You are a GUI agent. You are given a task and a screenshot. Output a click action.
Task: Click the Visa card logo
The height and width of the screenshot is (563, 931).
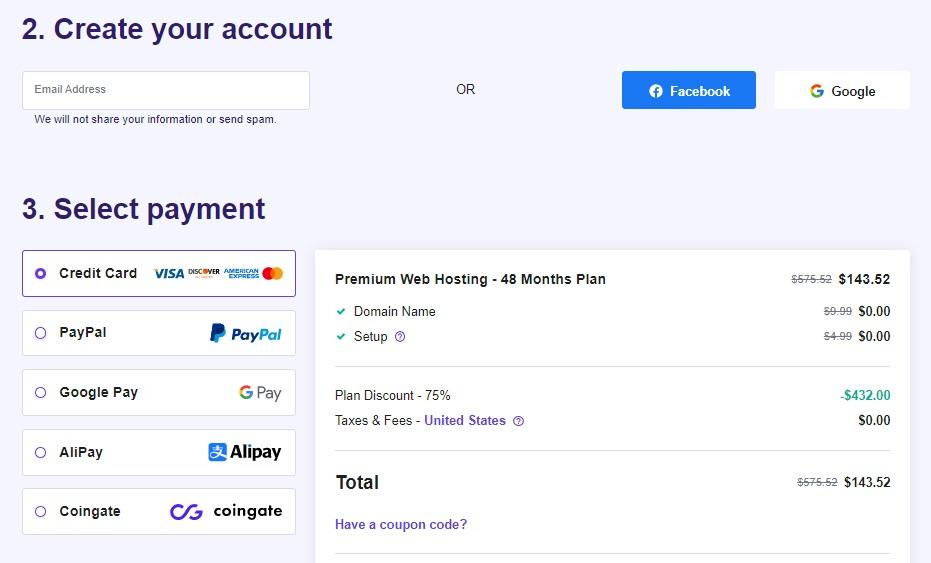[x=168, y=273]
